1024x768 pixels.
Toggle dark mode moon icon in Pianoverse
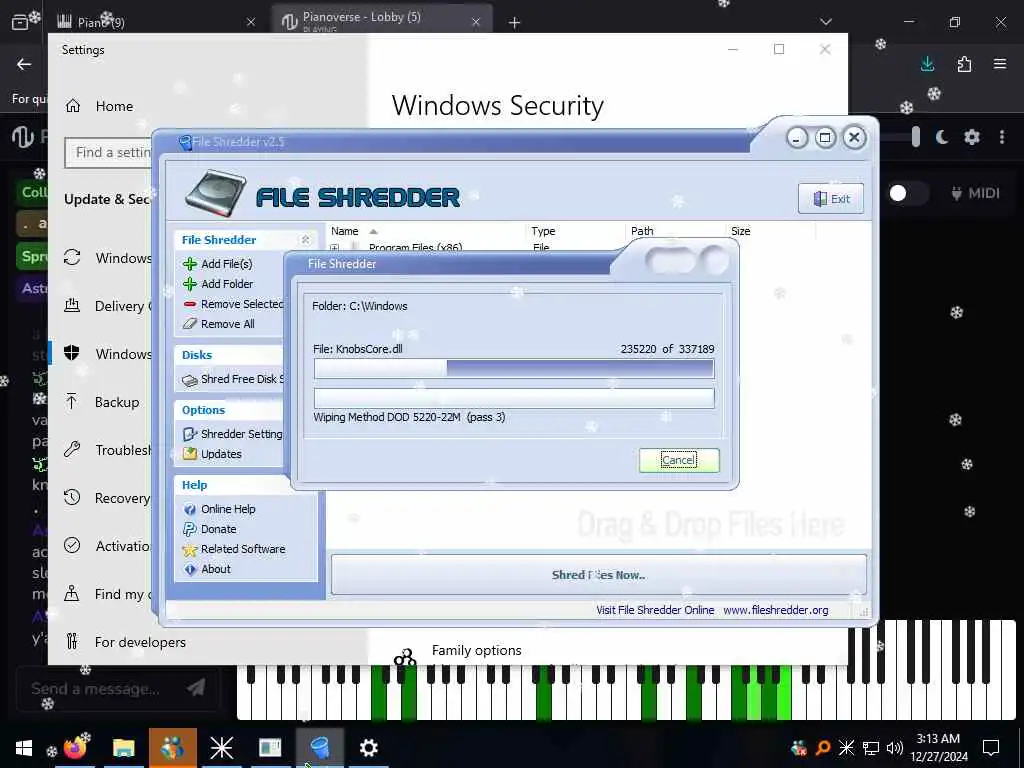(942, 137)
